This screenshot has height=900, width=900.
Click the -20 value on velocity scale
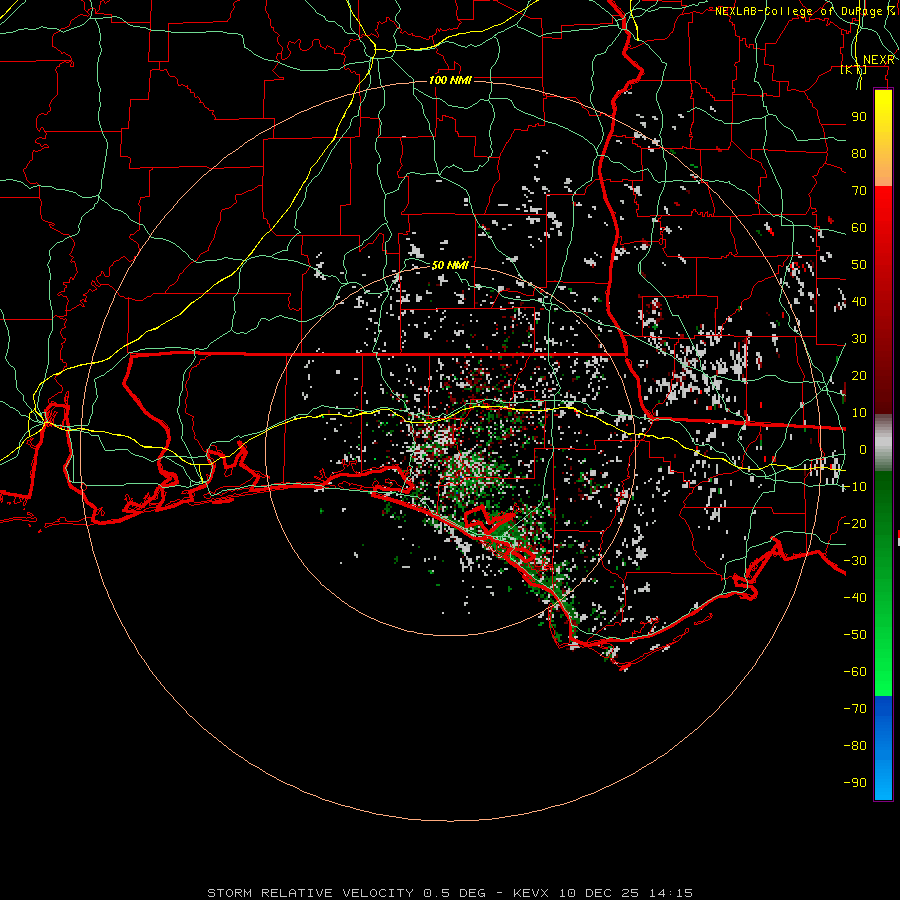855,523
